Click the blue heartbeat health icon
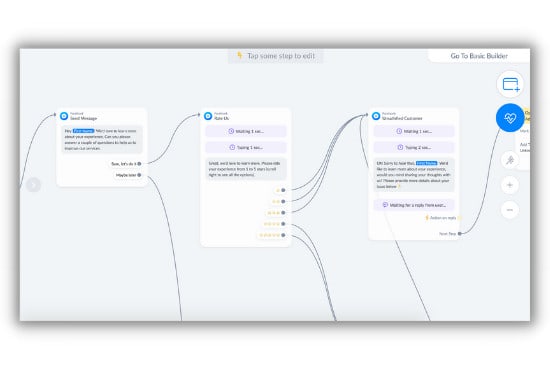This screenshot has width=550, height=370. (510, 118)
